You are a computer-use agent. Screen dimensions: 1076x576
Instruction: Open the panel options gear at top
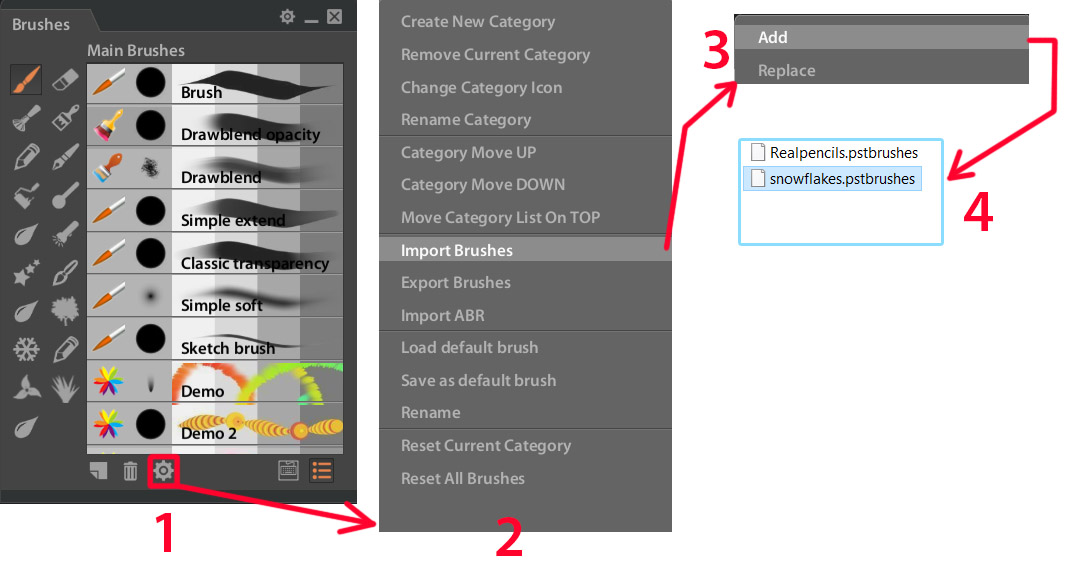pyautogui.click(x=288, y=16)
